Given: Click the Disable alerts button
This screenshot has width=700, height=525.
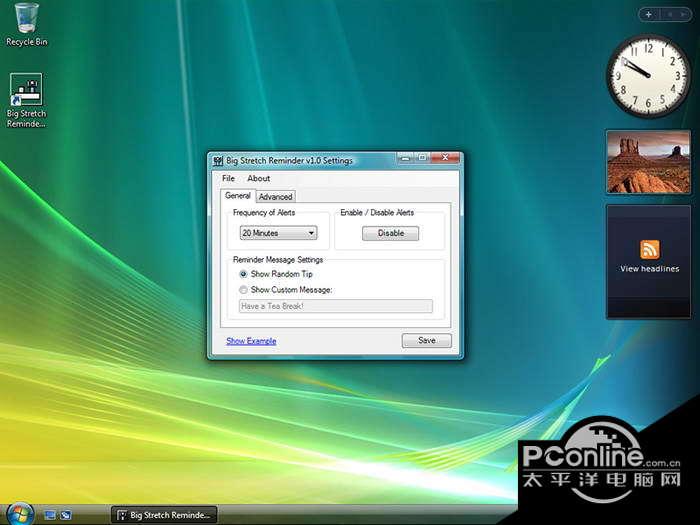Looking at the screenshot, I should [391, 233].
